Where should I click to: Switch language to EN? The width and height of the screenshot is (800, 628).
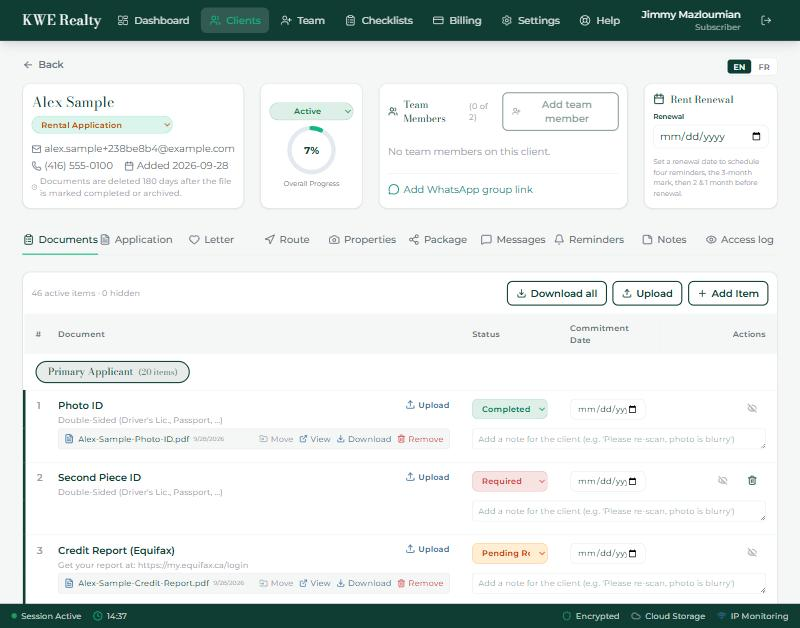click(739, 67)
